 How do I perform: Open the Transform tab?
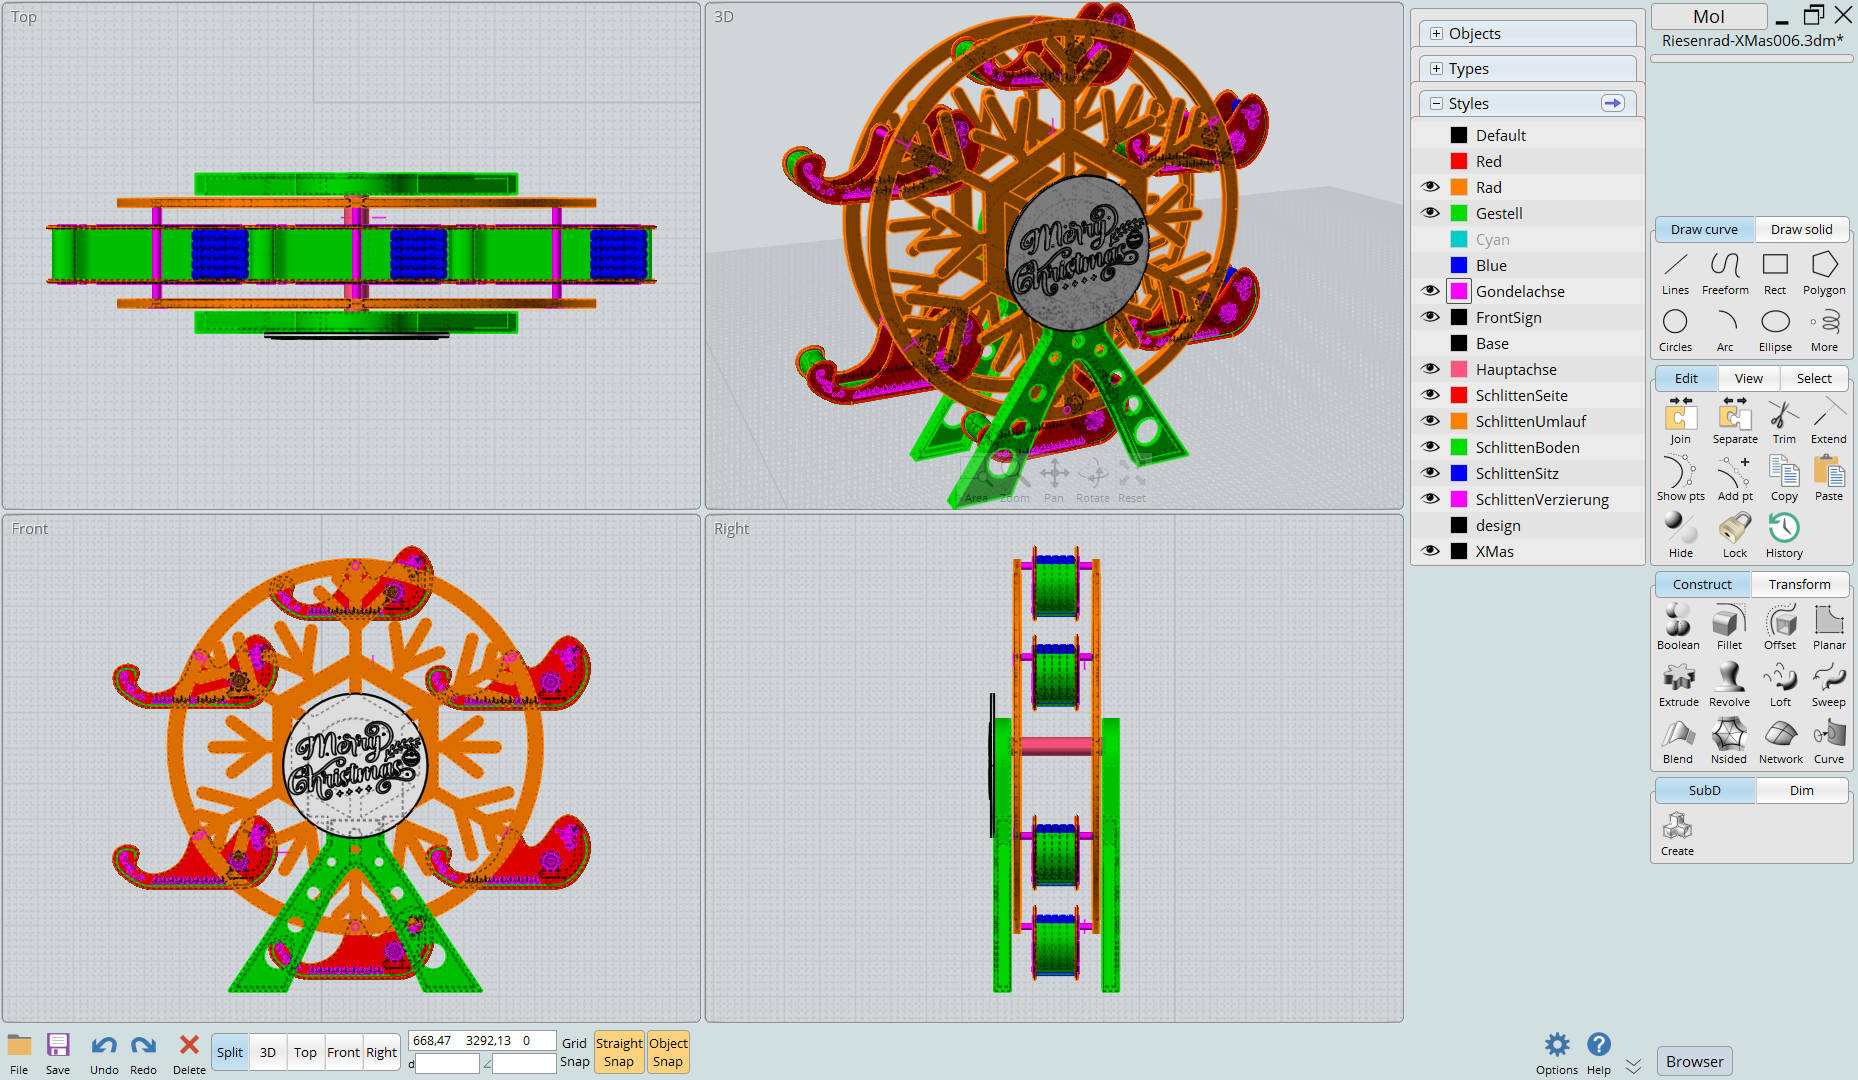pos(1799,584)
